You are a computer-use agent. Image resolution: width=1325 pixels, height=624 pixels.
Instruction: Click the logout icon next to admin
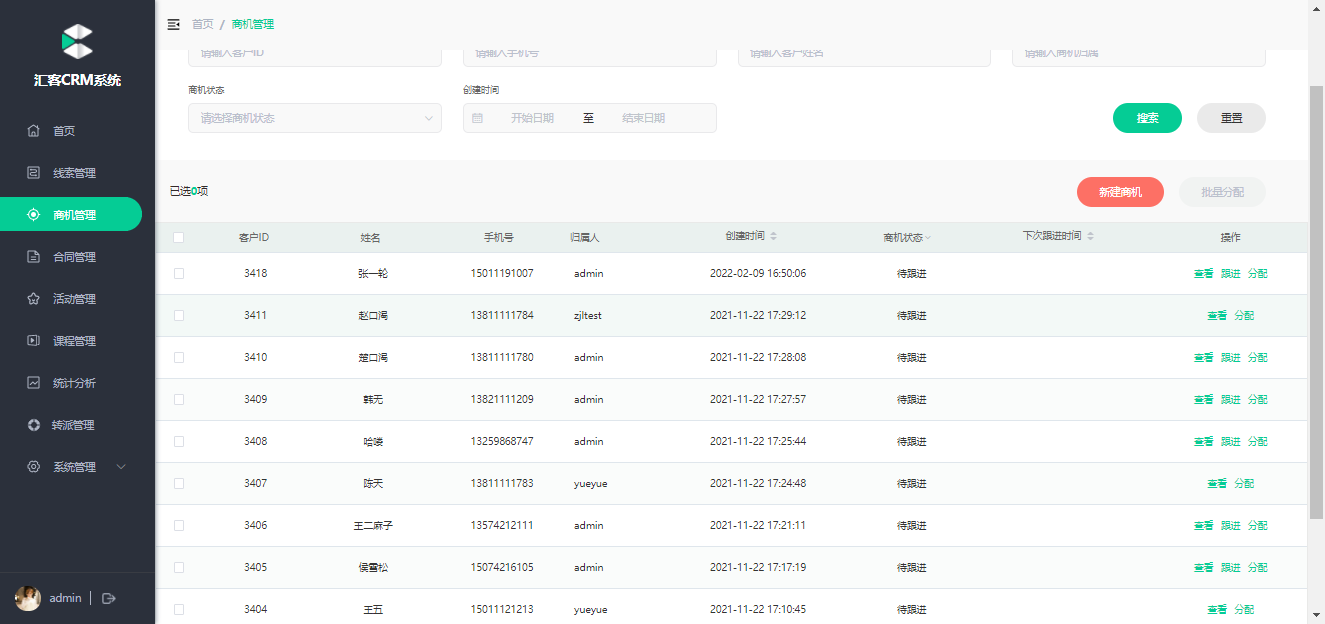[109, 598]
